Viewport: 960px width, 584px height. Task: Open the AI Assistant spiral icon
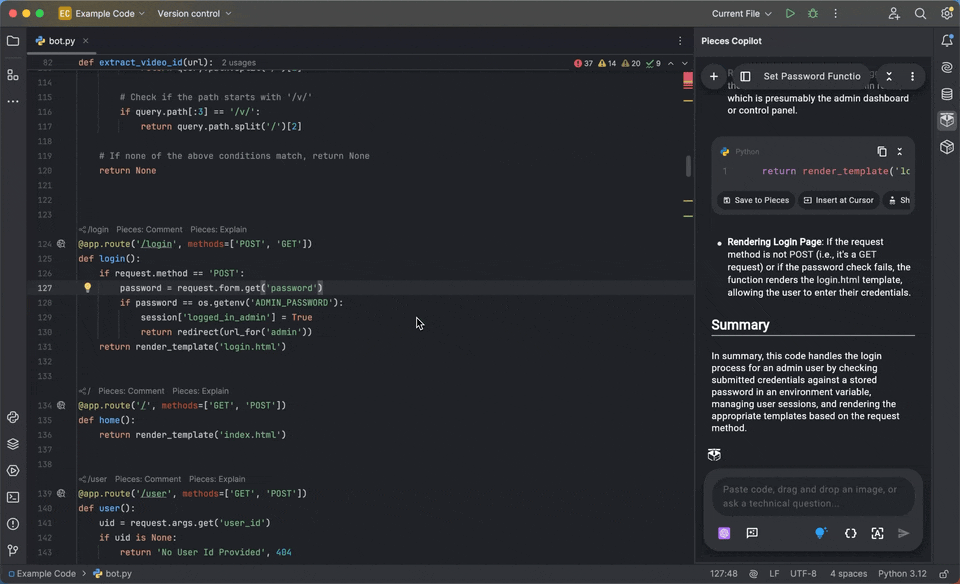tap(947, 67)
